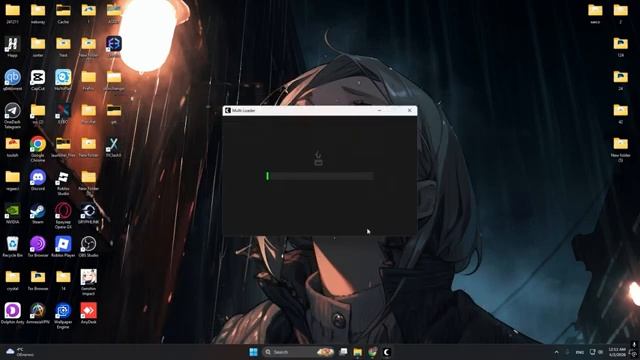Image resolution: width=640 pixels, height=360 pixels.
Task: Open the taskbar clock and date
Action: pos(617,352)
